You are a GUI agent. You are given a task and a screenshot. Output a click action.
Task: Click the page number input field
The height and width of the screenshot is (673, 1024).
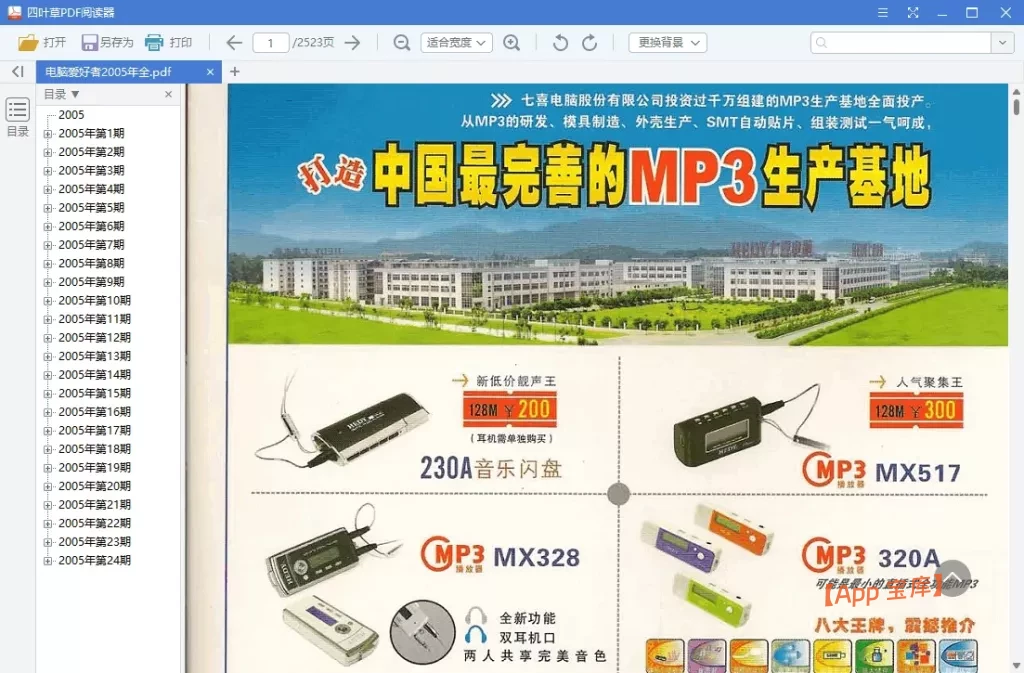coord(273,42)
